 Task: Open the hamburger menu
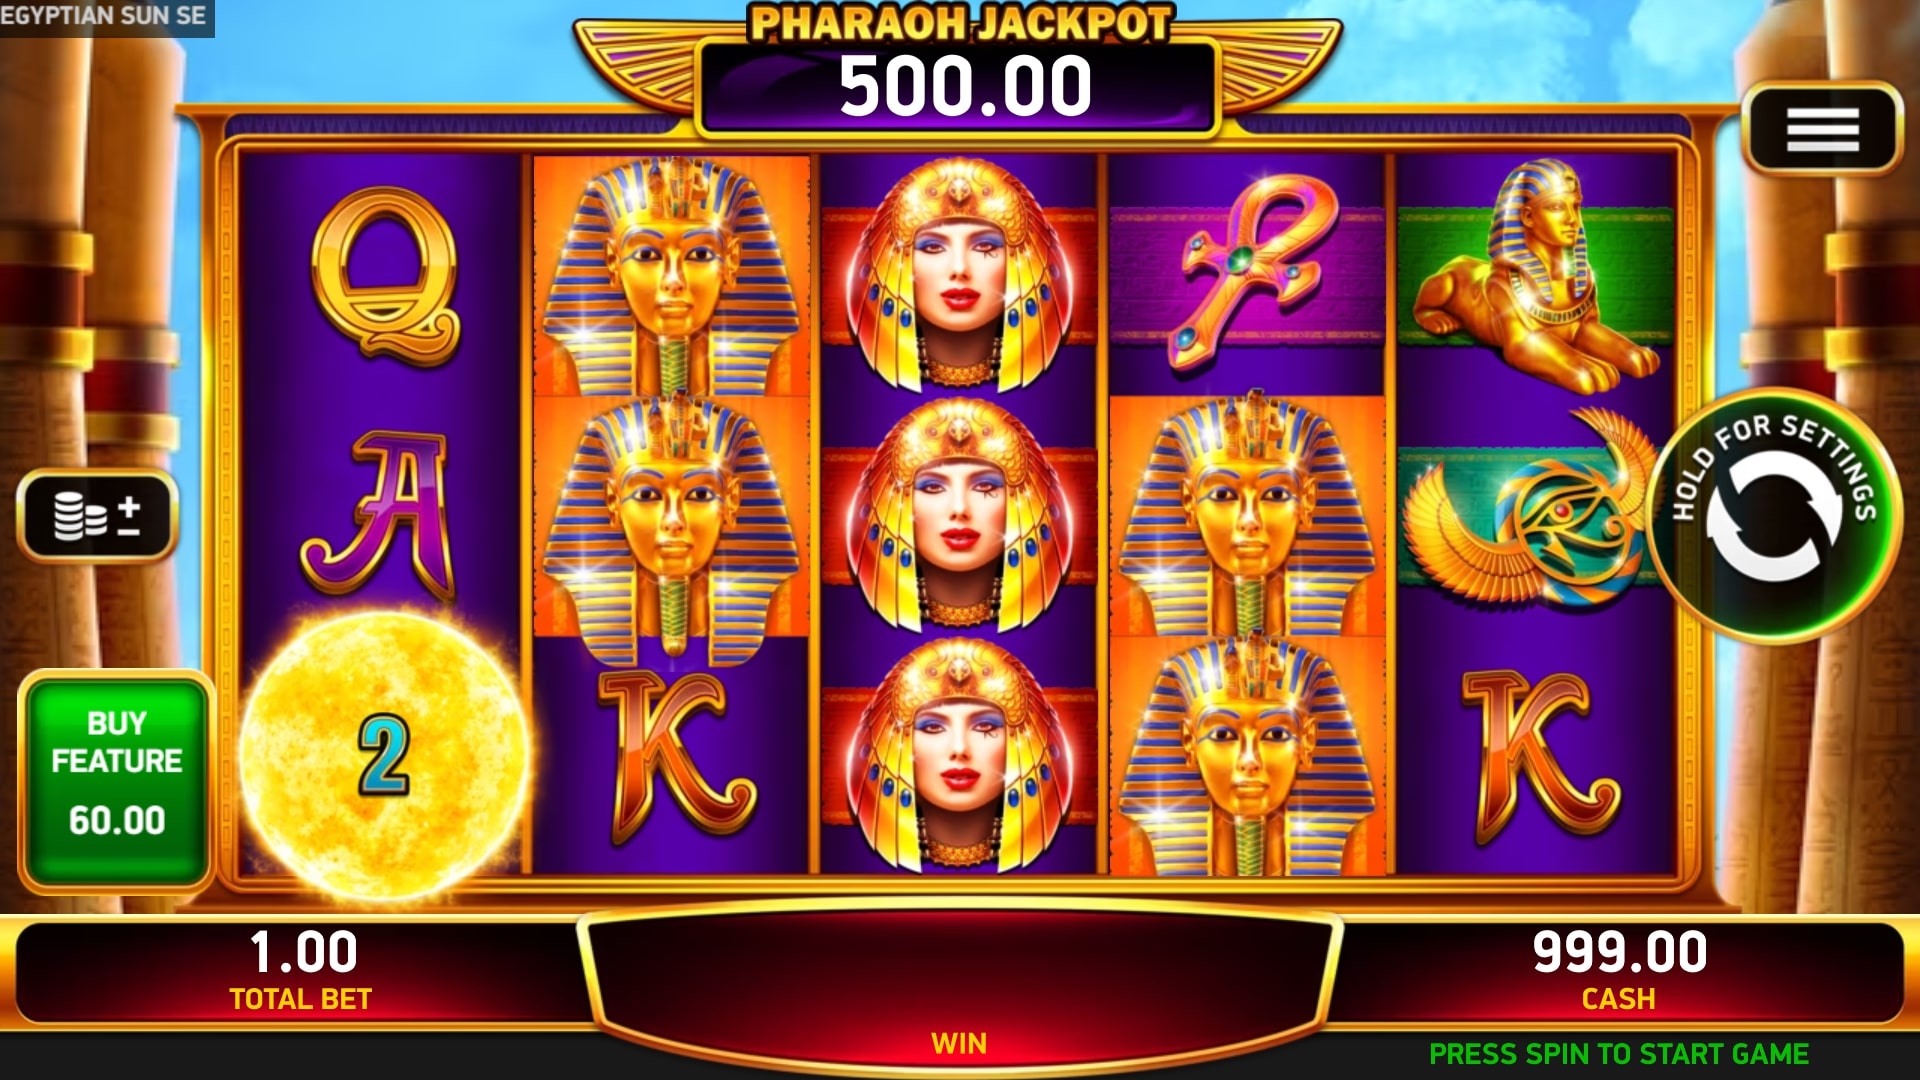click(x=1821, y=130)
